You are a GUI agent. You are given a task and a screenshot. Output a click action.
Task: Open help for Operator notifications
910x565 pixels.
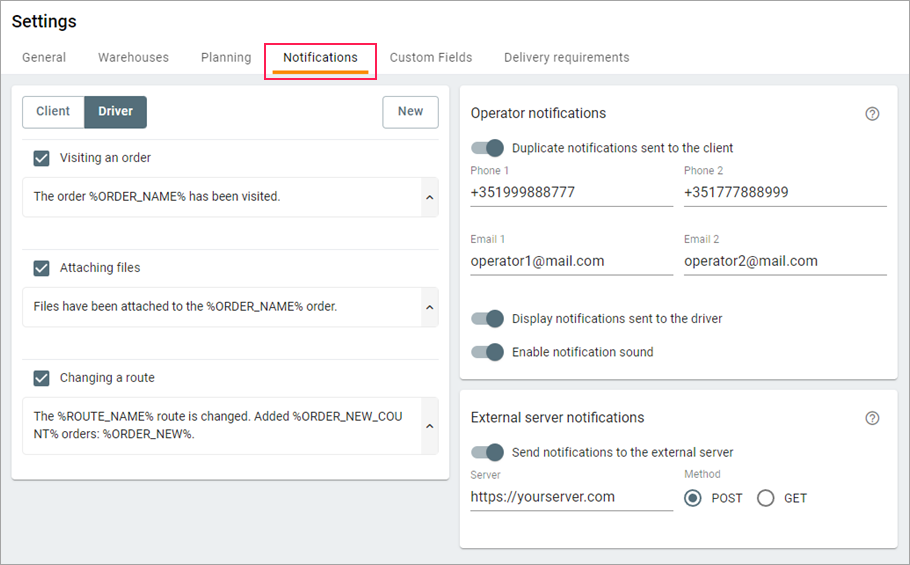click(872, 114)
